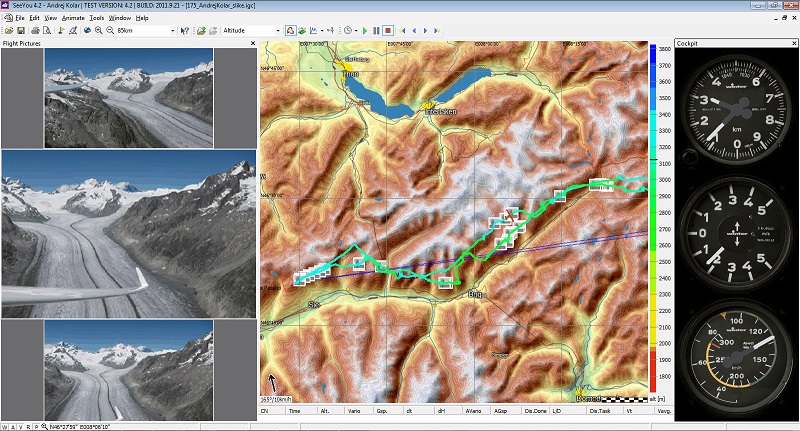800x431 pixels.
Task: Pause the flight animation
Action: tap(378, 31)
